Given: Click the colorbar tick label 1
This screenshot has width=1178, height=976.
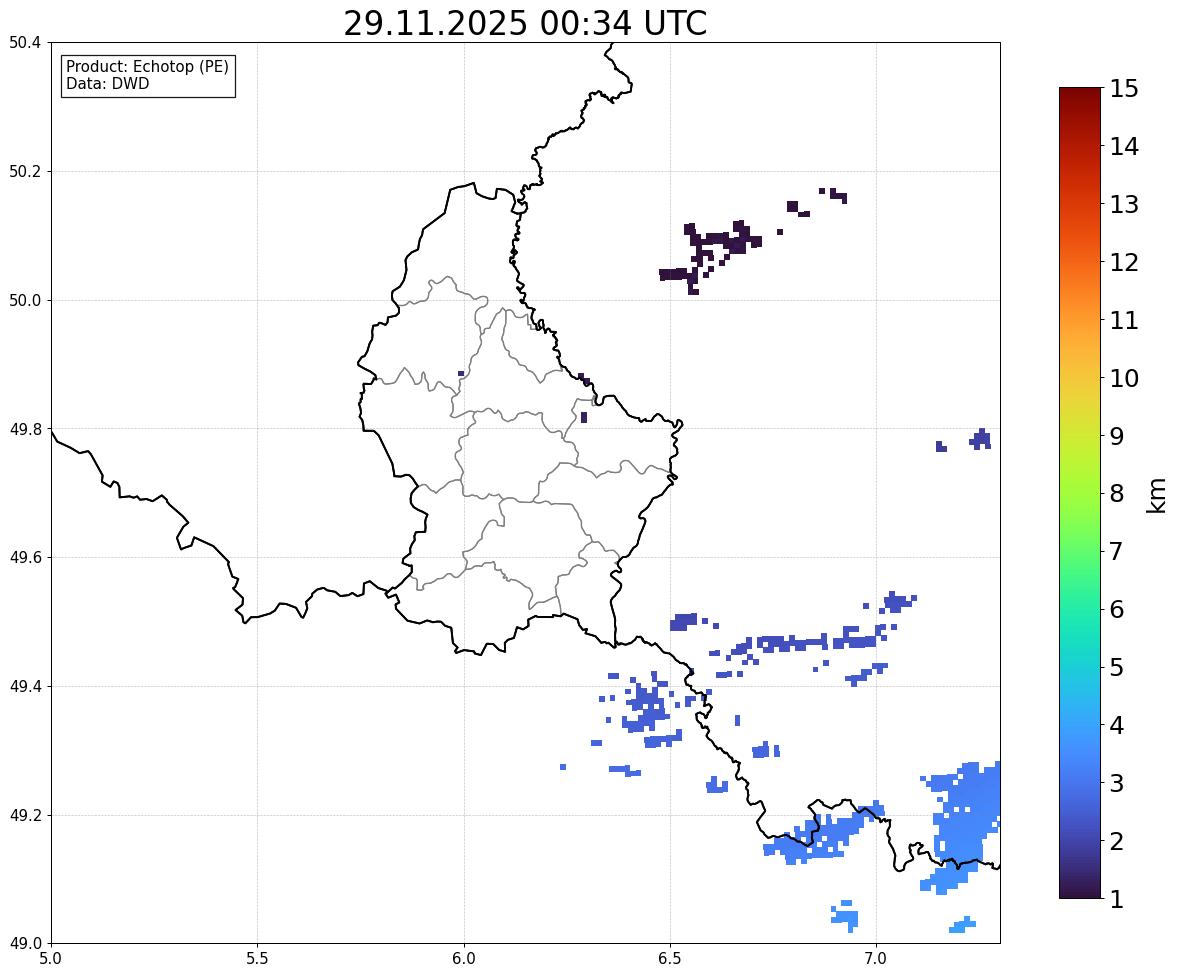Looking at the screenshot, I should point(1117,899).
